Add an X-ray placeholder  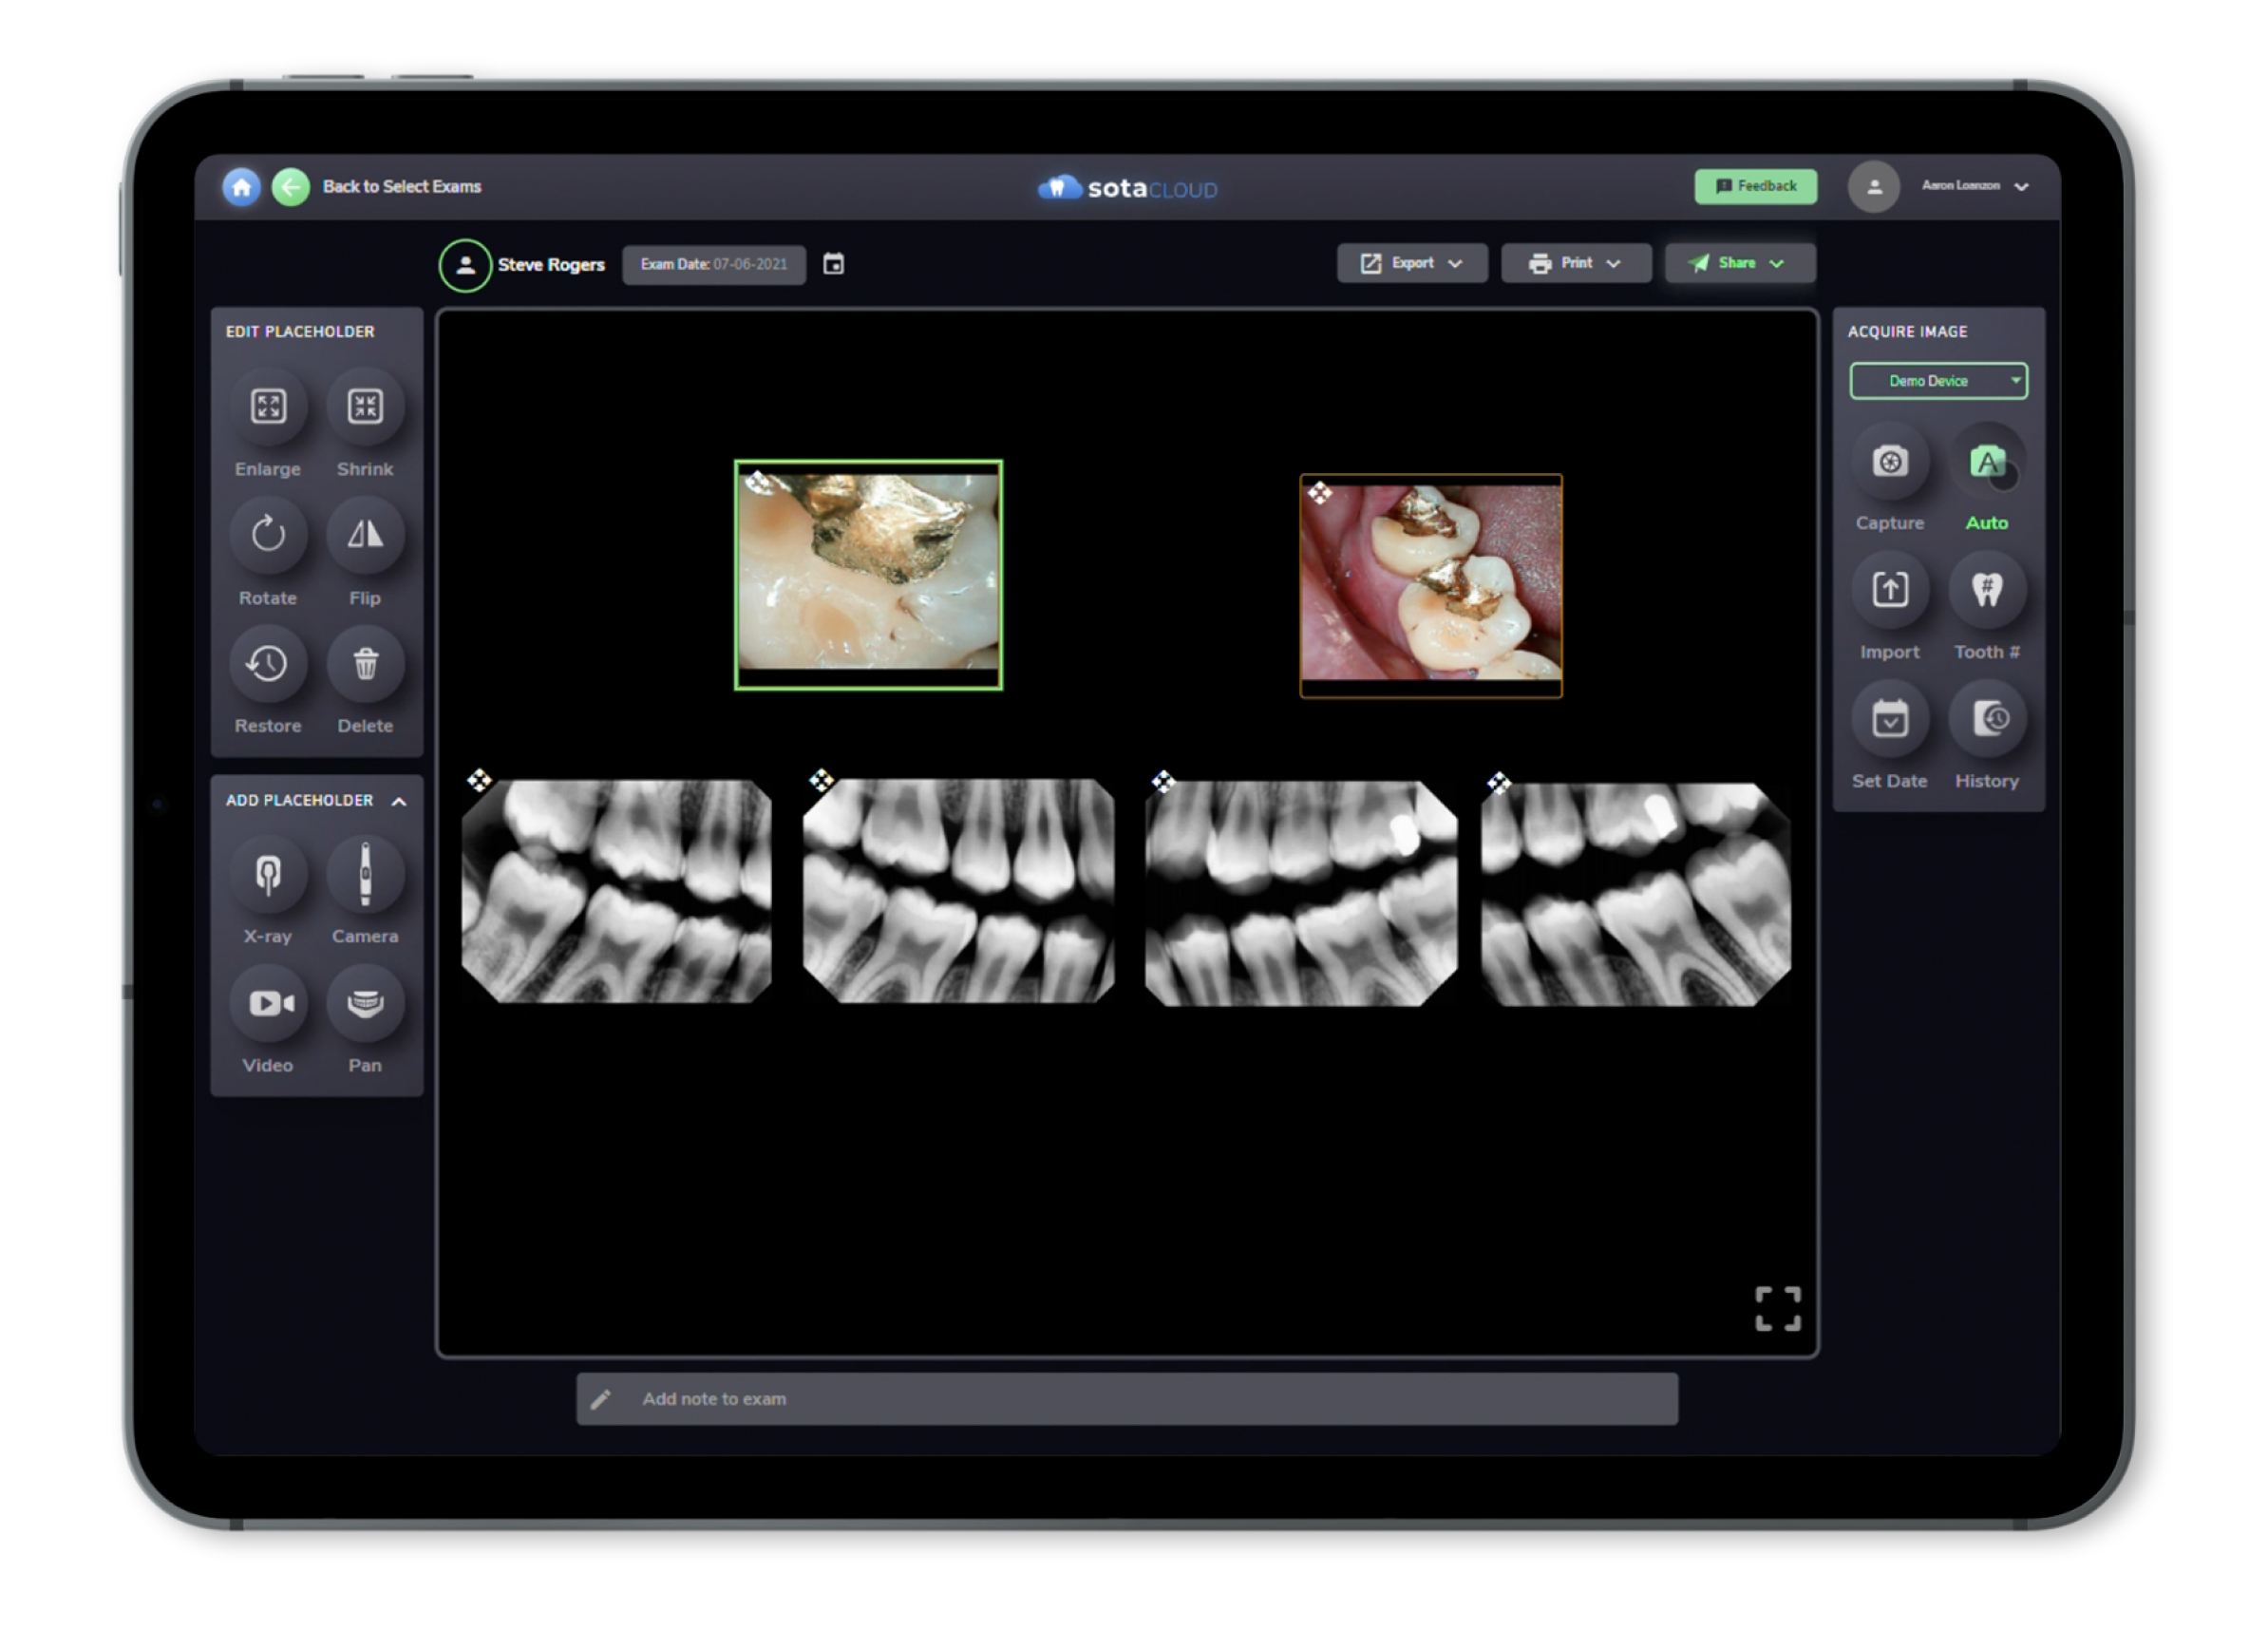(267, 873)
